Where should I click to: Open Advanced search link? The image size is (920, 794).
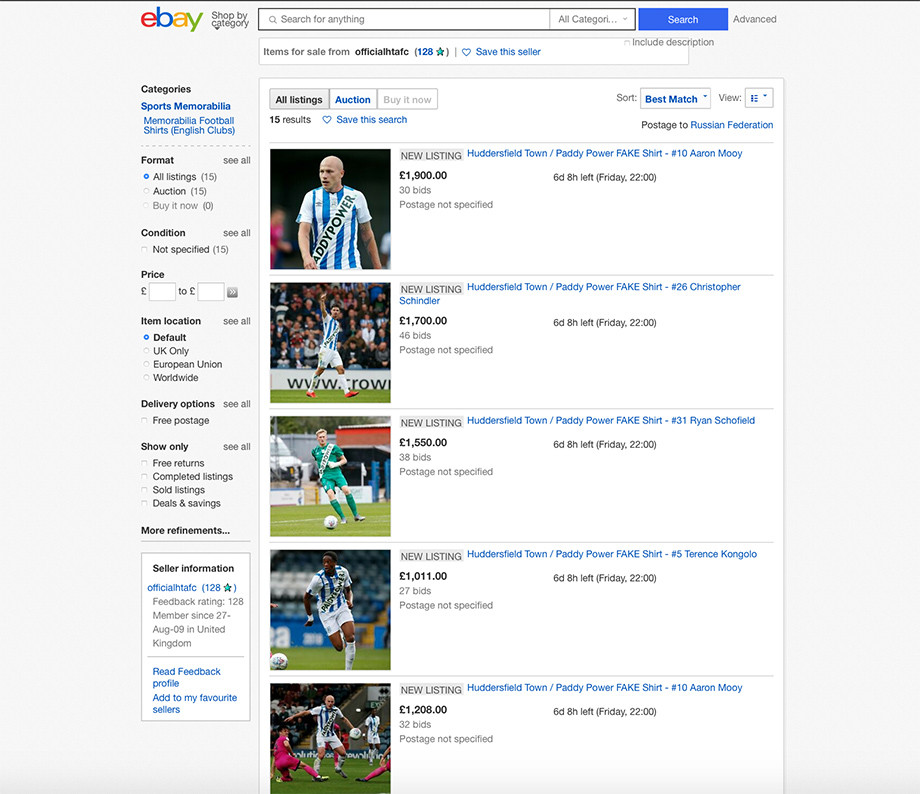(x=755, y=19)
